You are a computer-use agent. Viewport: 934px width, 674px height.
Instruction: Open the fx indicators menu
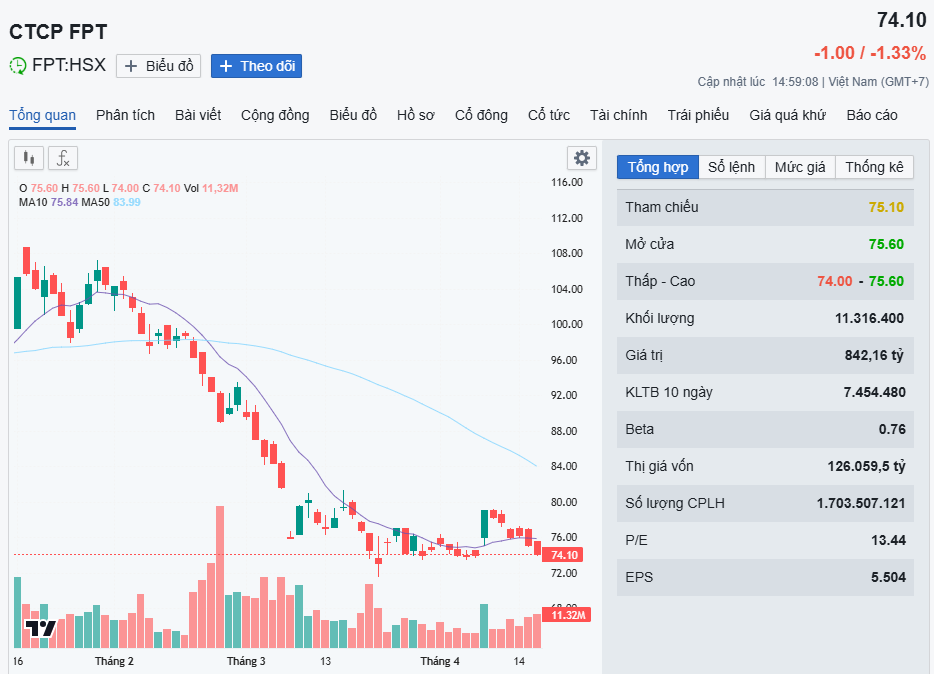click(63, 158)
